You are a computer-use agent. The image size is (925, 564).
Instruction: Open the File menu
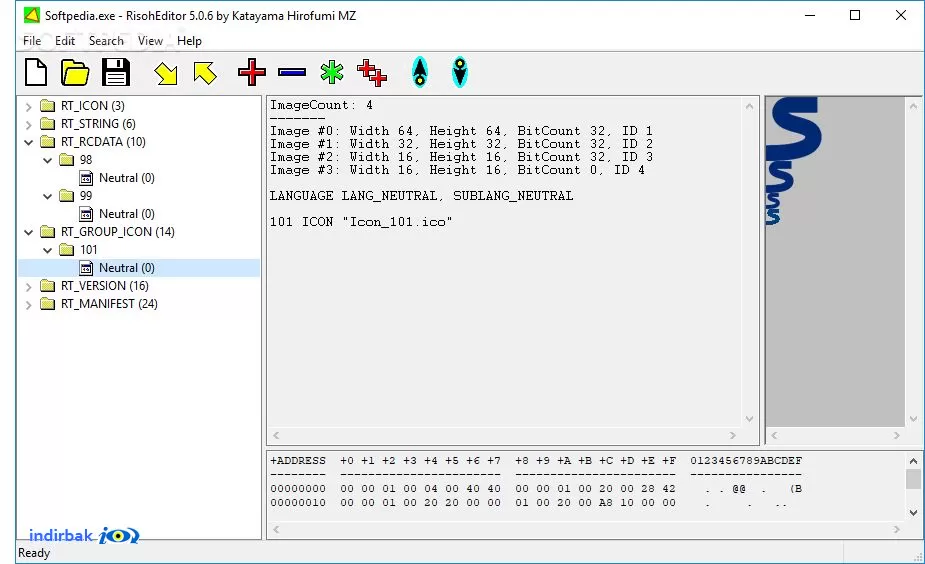32,41
